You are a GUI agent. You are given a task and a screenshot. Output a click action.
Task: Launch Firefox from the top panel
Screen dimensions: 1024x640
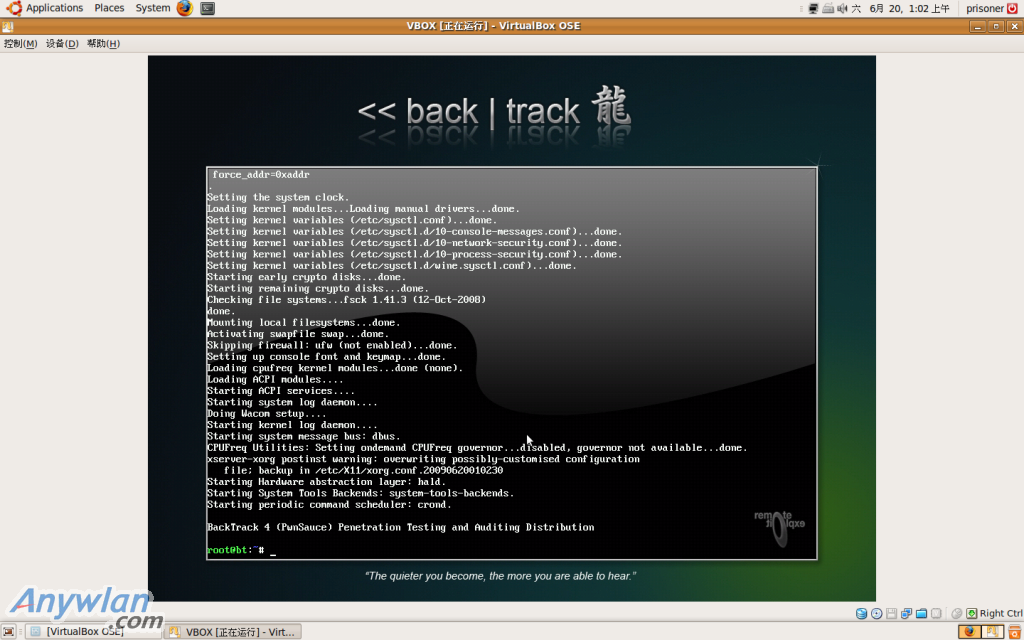(x=185, y=8)
